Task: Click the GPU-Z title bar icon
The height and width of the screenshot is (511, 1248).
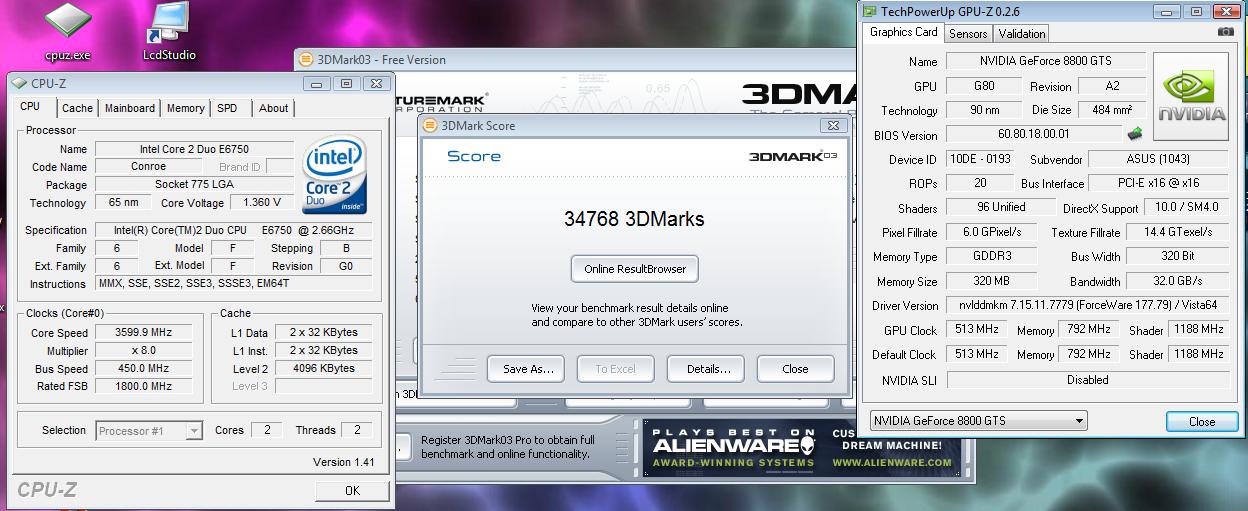Action: pos(868,12)
